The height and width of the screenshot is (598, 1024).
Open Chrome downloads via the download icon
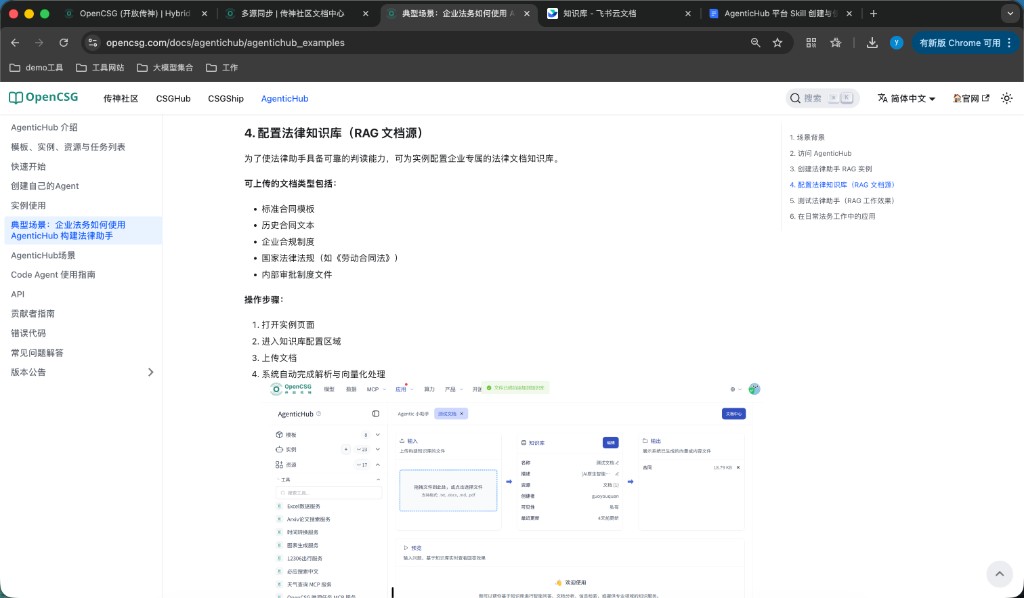[x=872, y=43]
